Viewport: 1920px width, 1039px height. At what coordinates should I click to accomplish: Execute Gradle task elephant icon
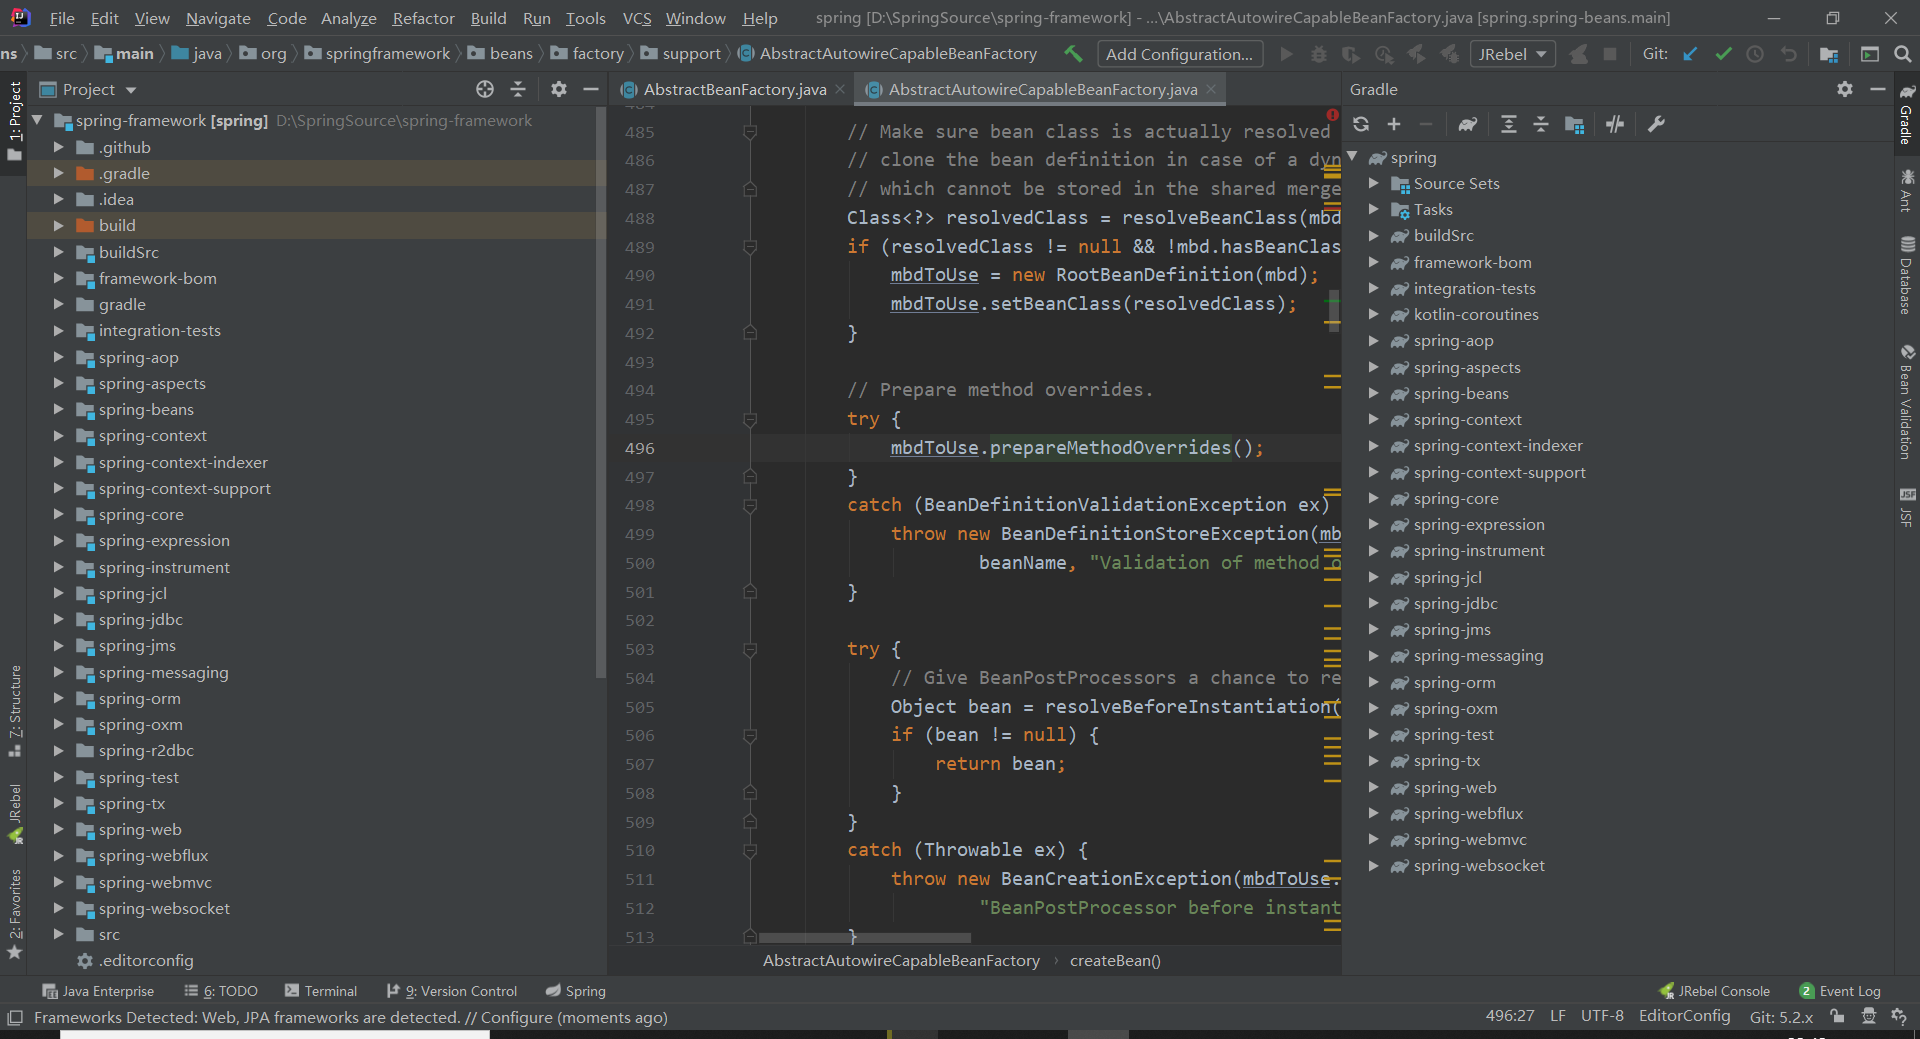(x=1467, y=124)
